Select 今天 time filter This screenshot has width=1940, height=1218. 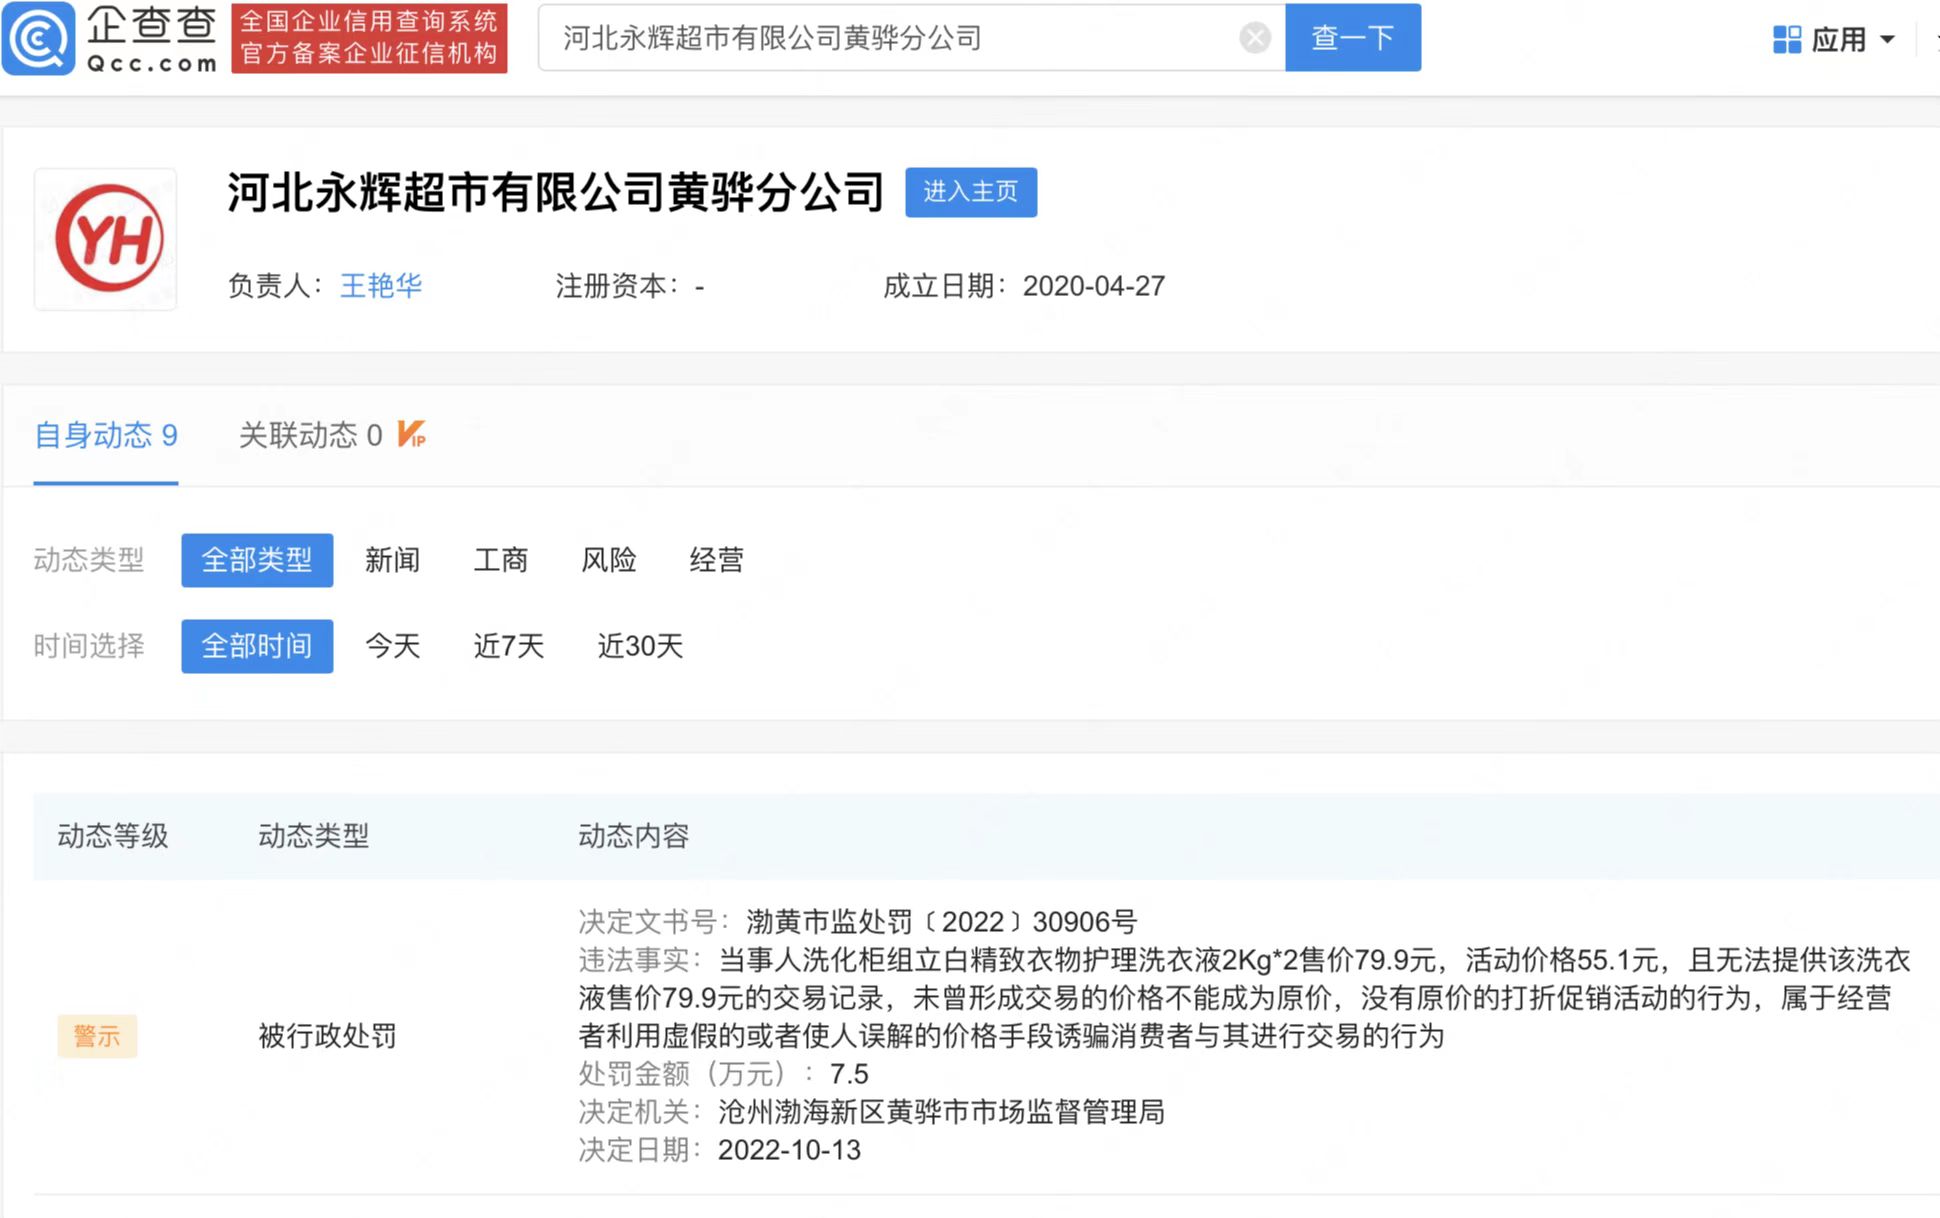[x=392, y=646]
